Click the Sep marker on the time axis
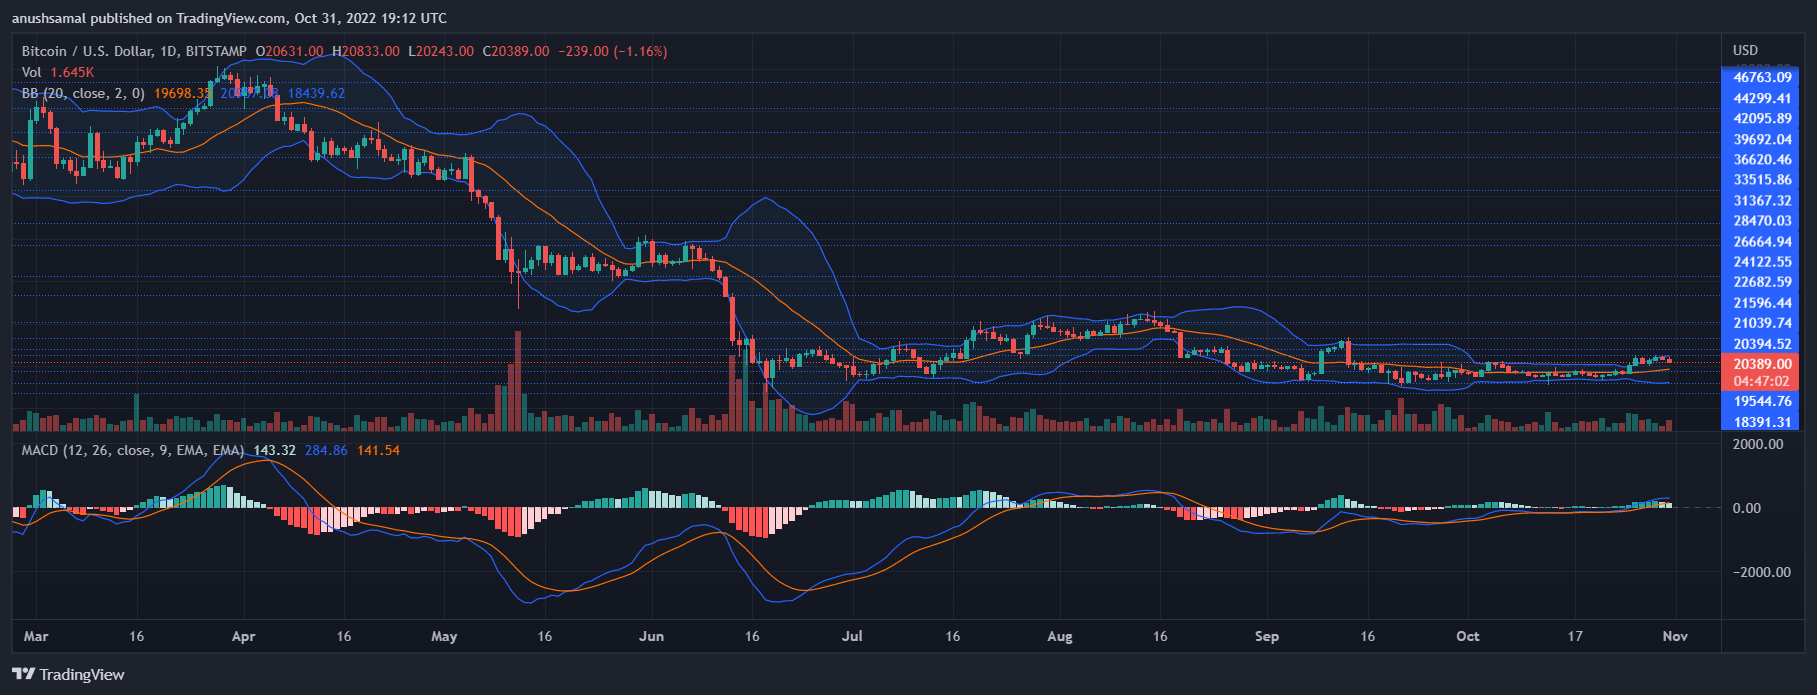The width and height of the screenshot is (1817, 695). click(1266, 636)
